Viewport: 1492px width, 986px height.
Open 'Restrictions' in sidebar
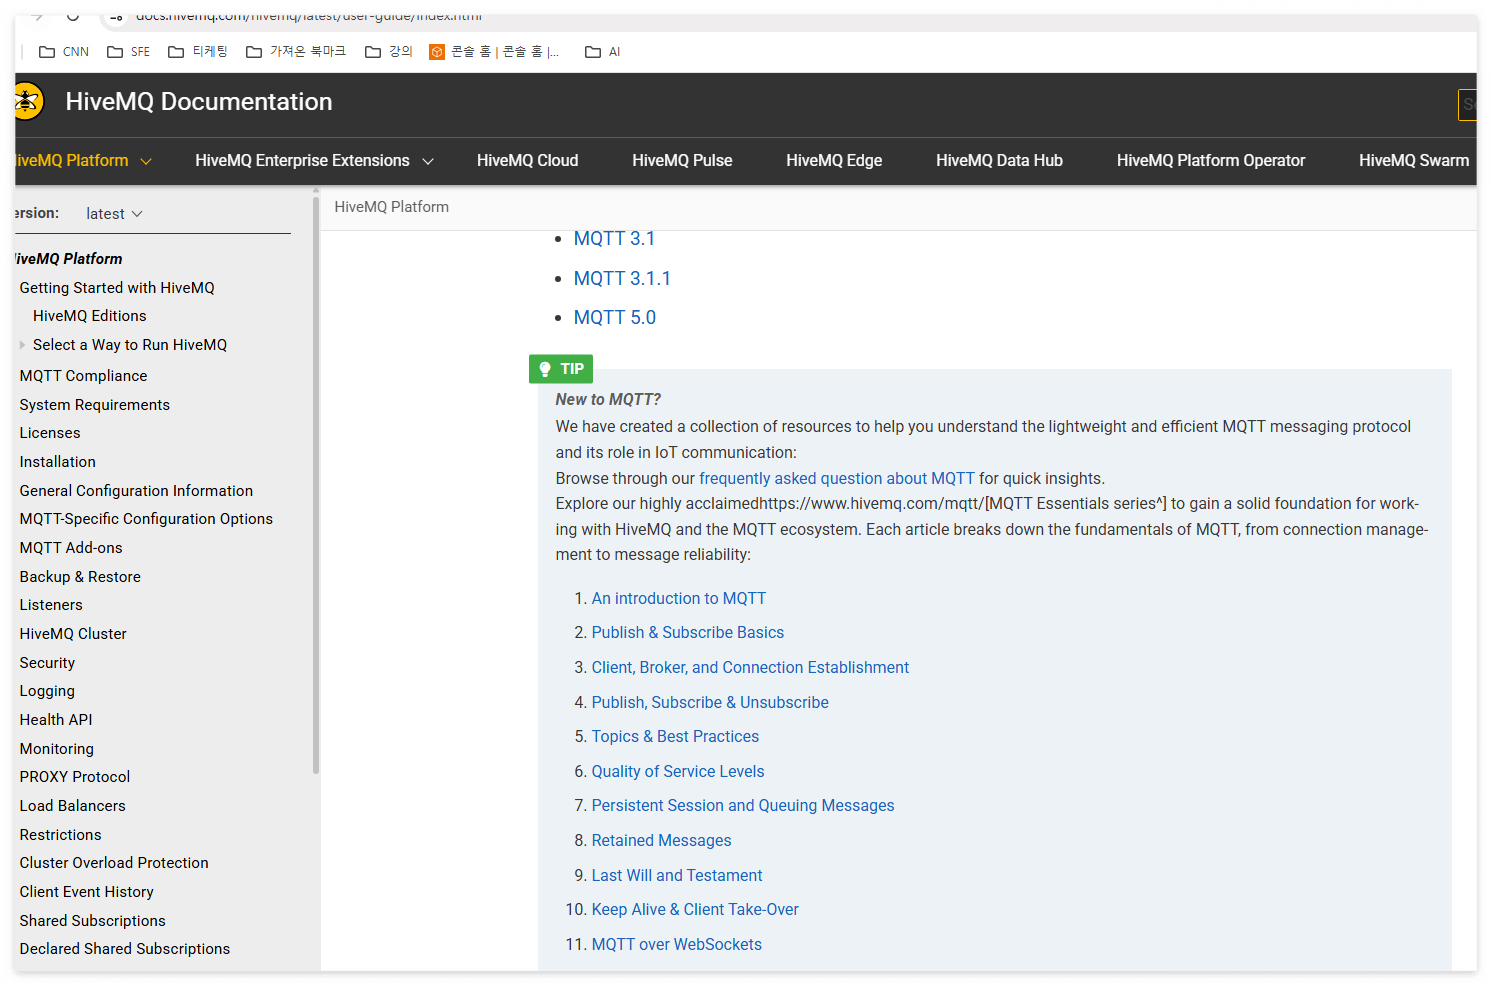(61, 835)
